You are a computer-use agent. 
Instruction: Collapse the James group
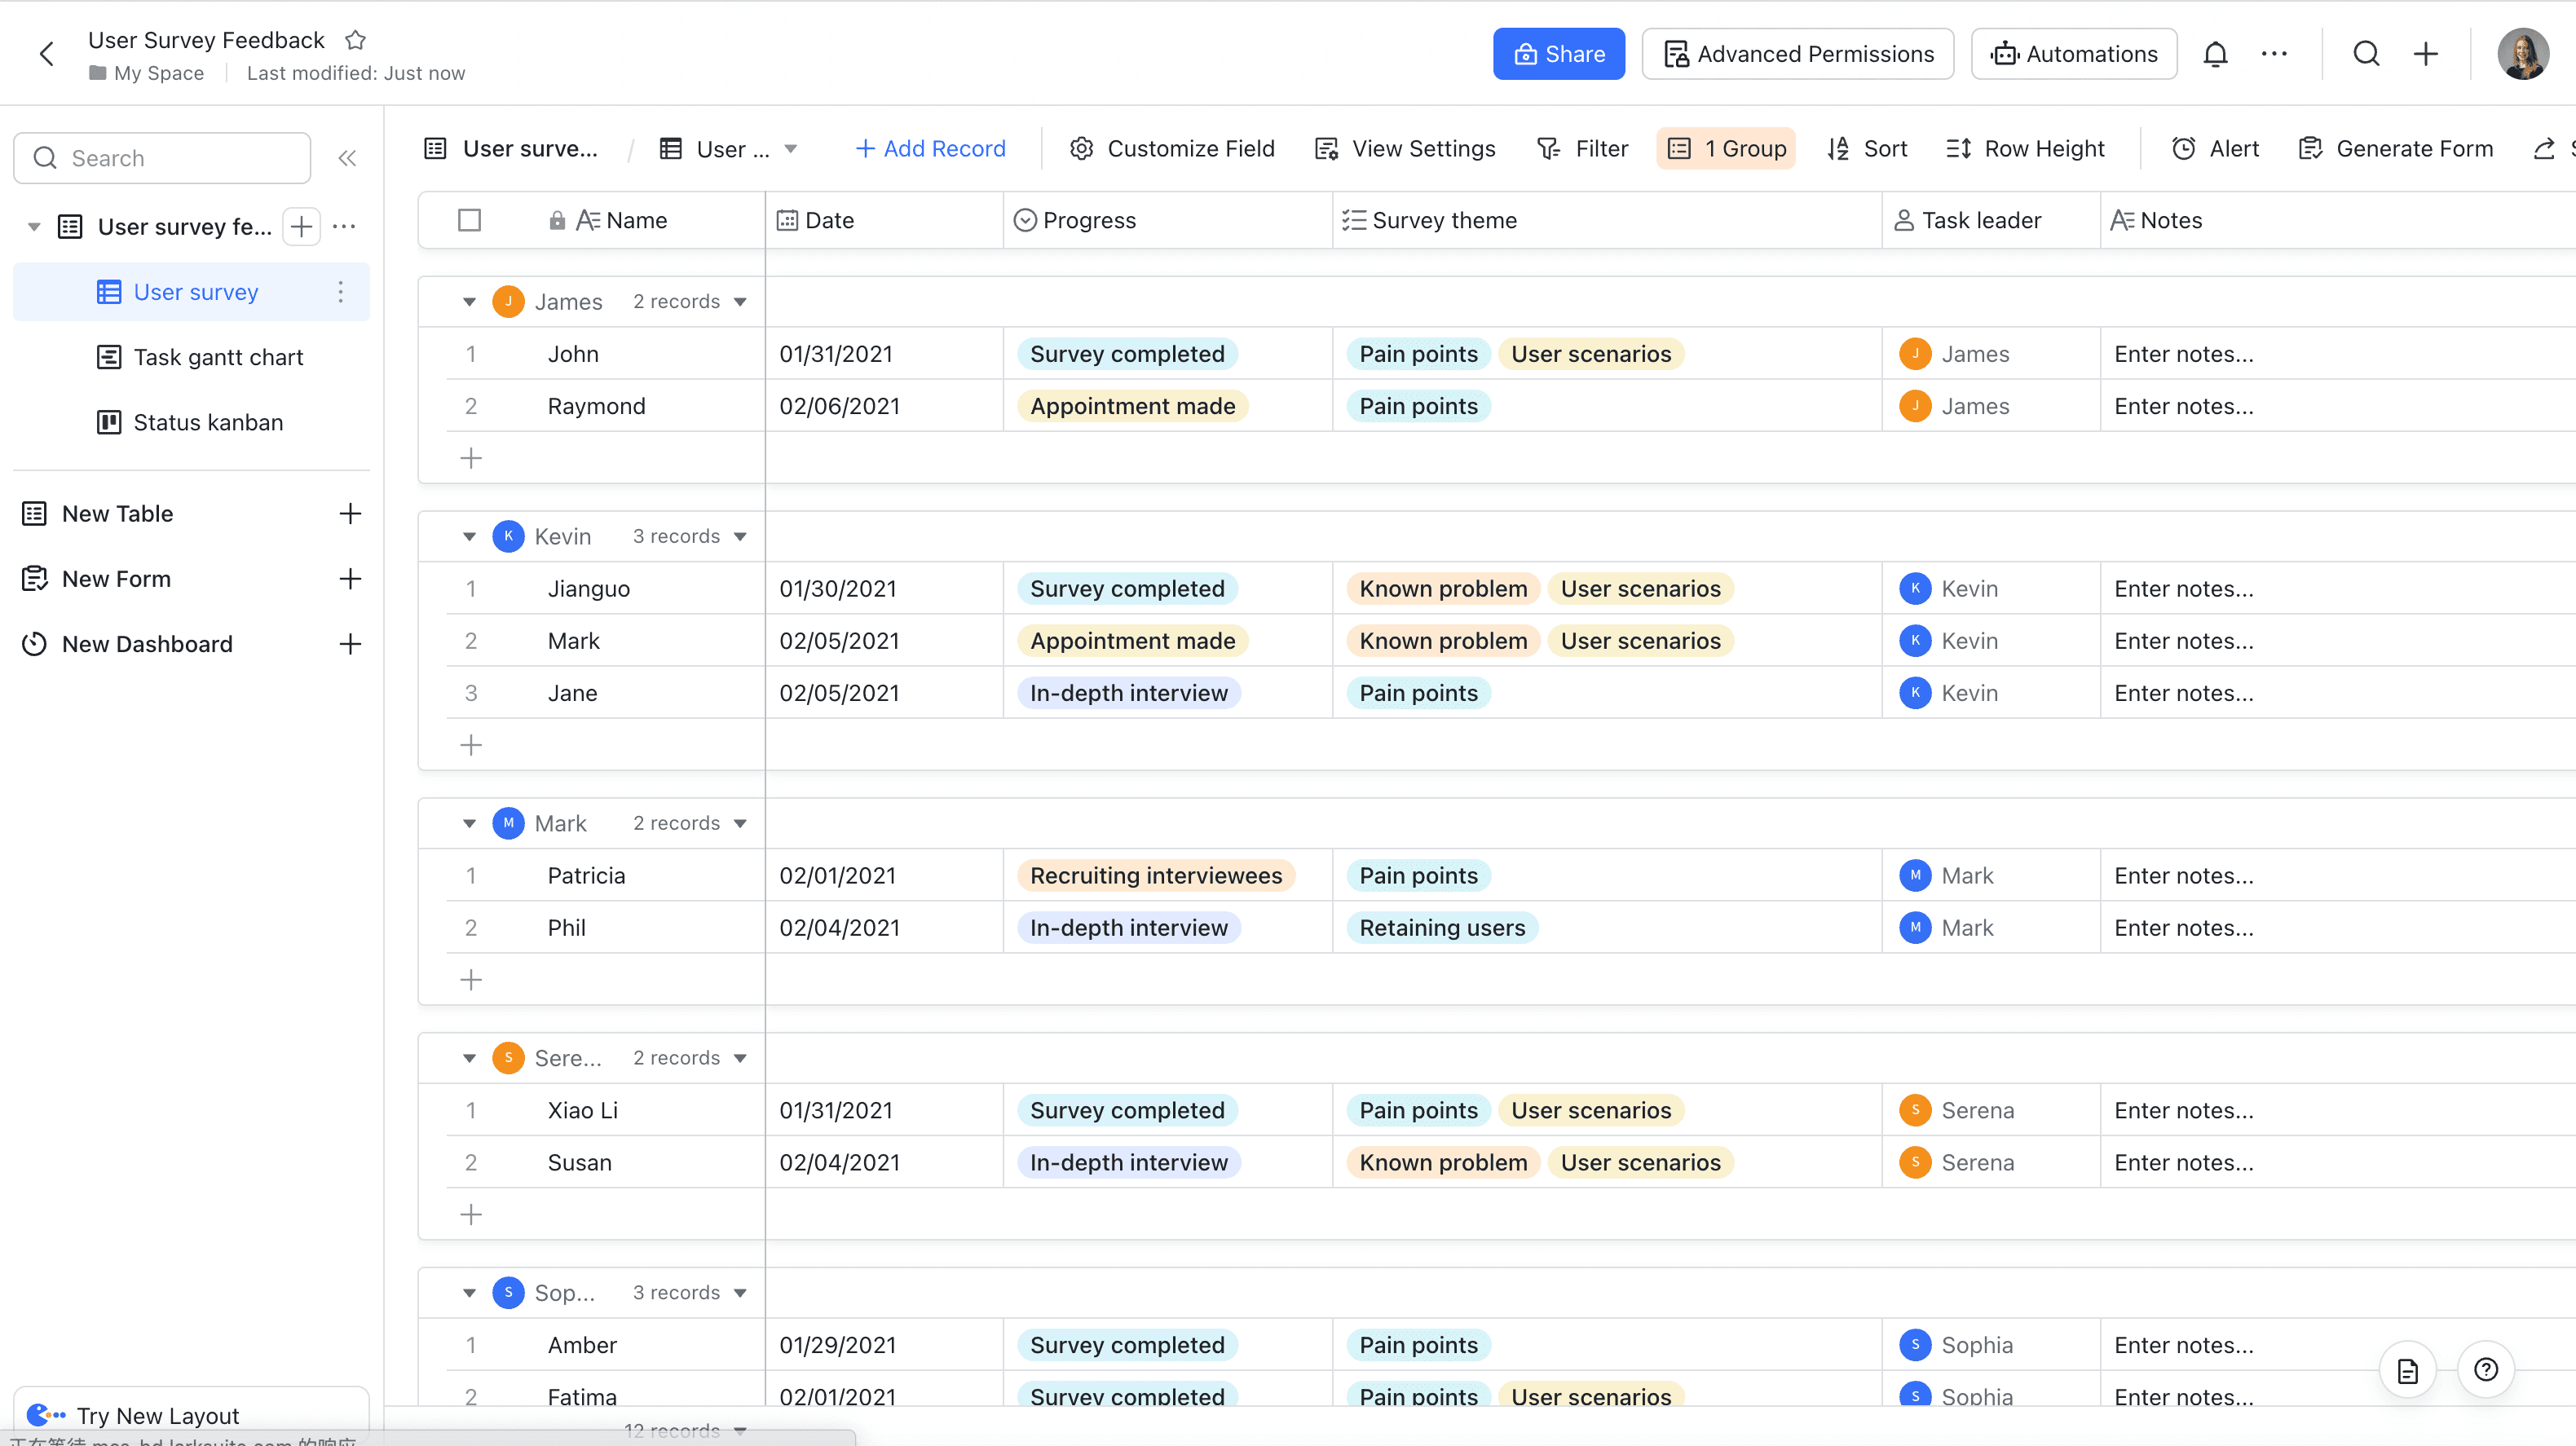(469, 302)
